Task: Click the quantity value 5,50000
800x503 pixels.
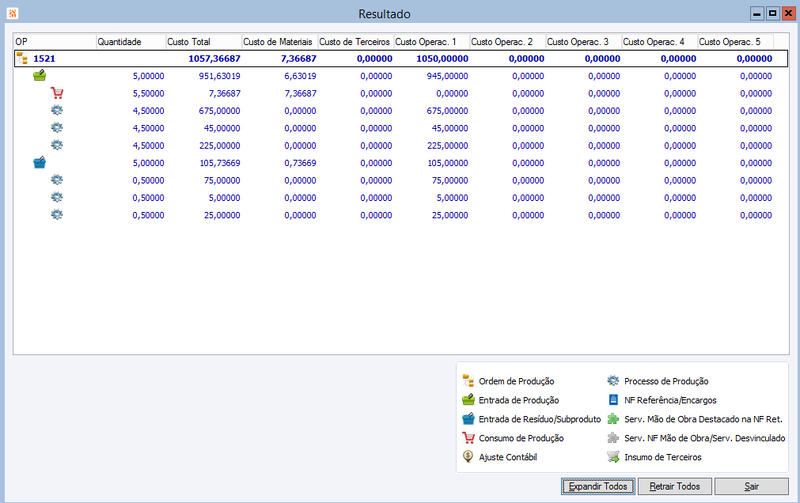Action: (x=148, y=93)
